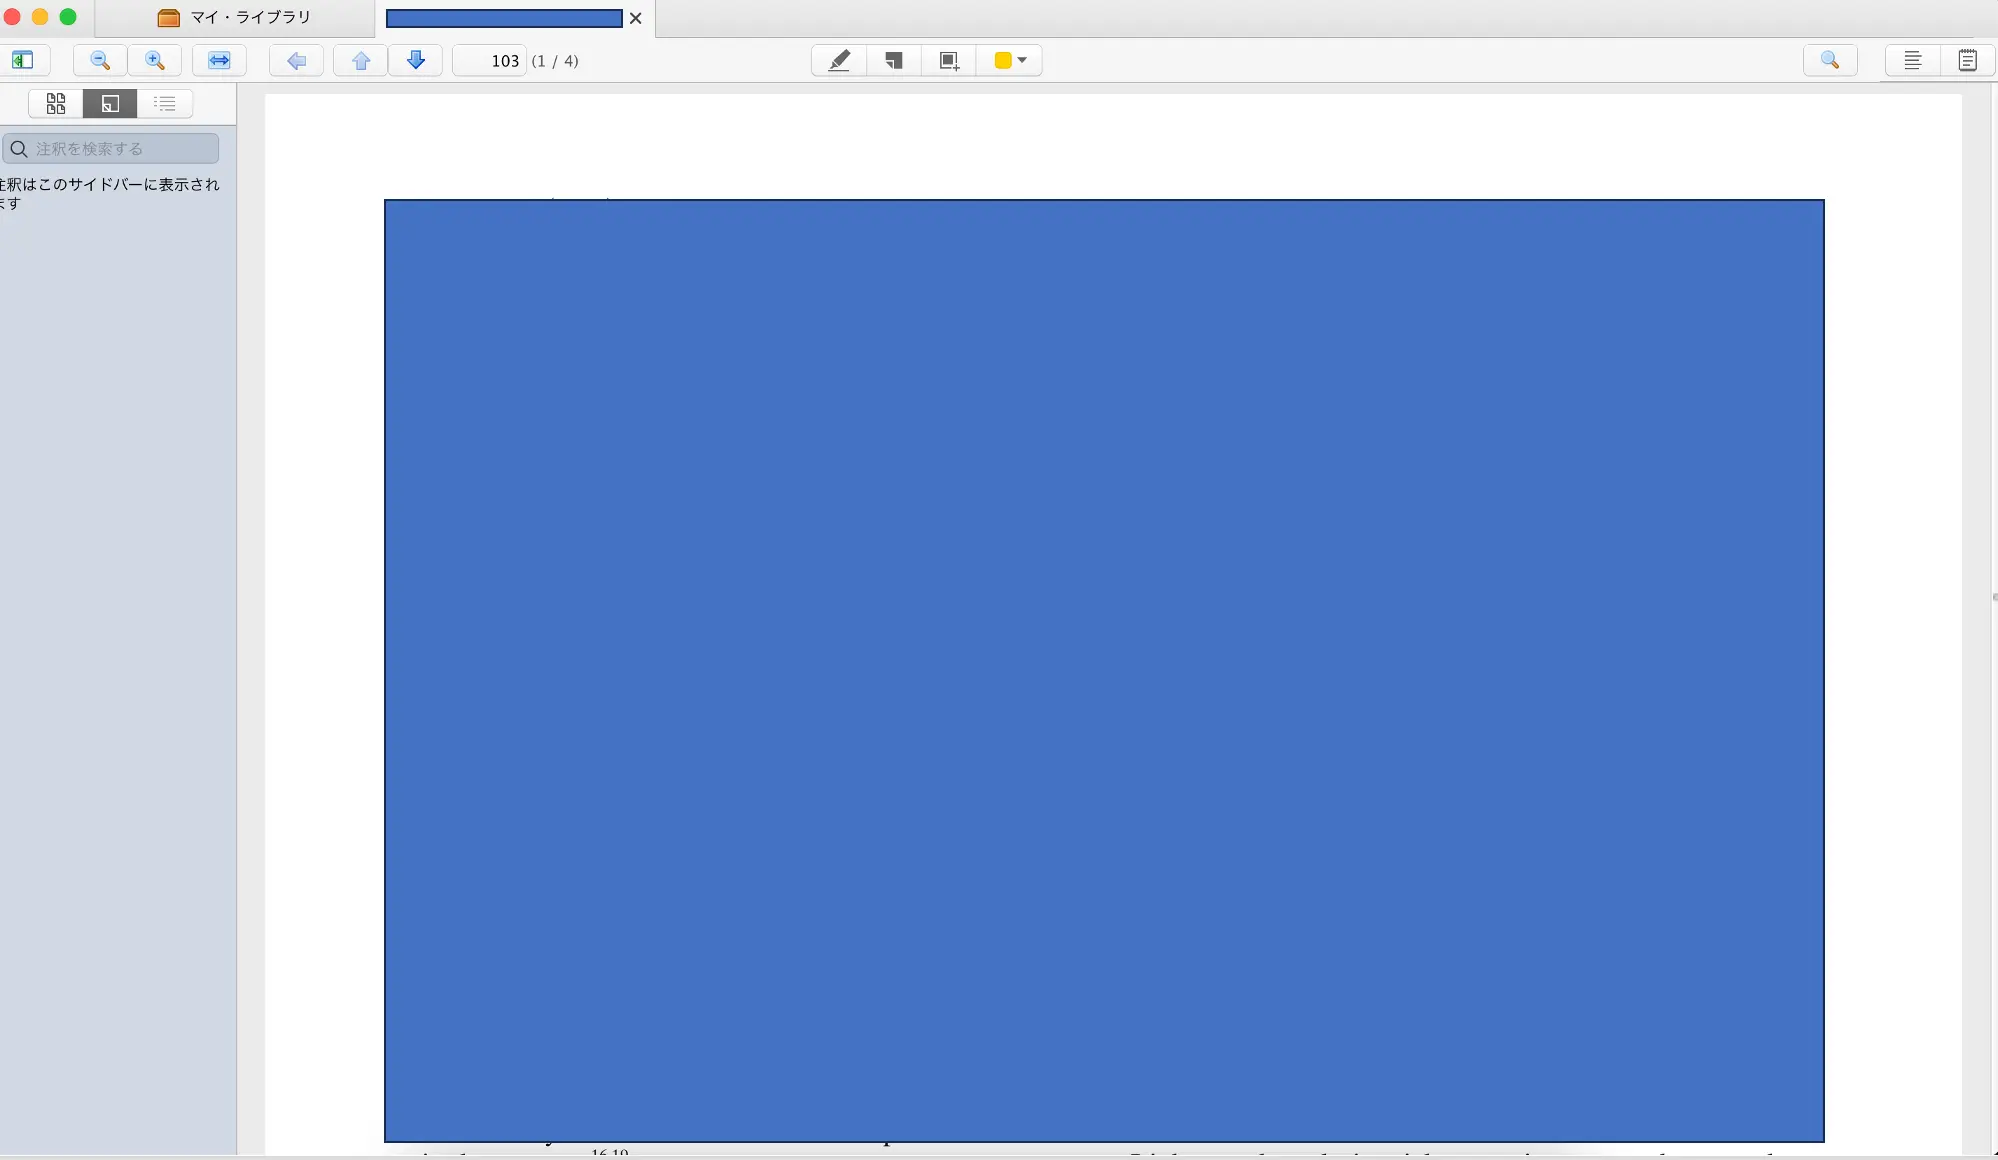Select the sticky note annotation tool
The image size is (1998, 1160).
click(x=894, y=61)
